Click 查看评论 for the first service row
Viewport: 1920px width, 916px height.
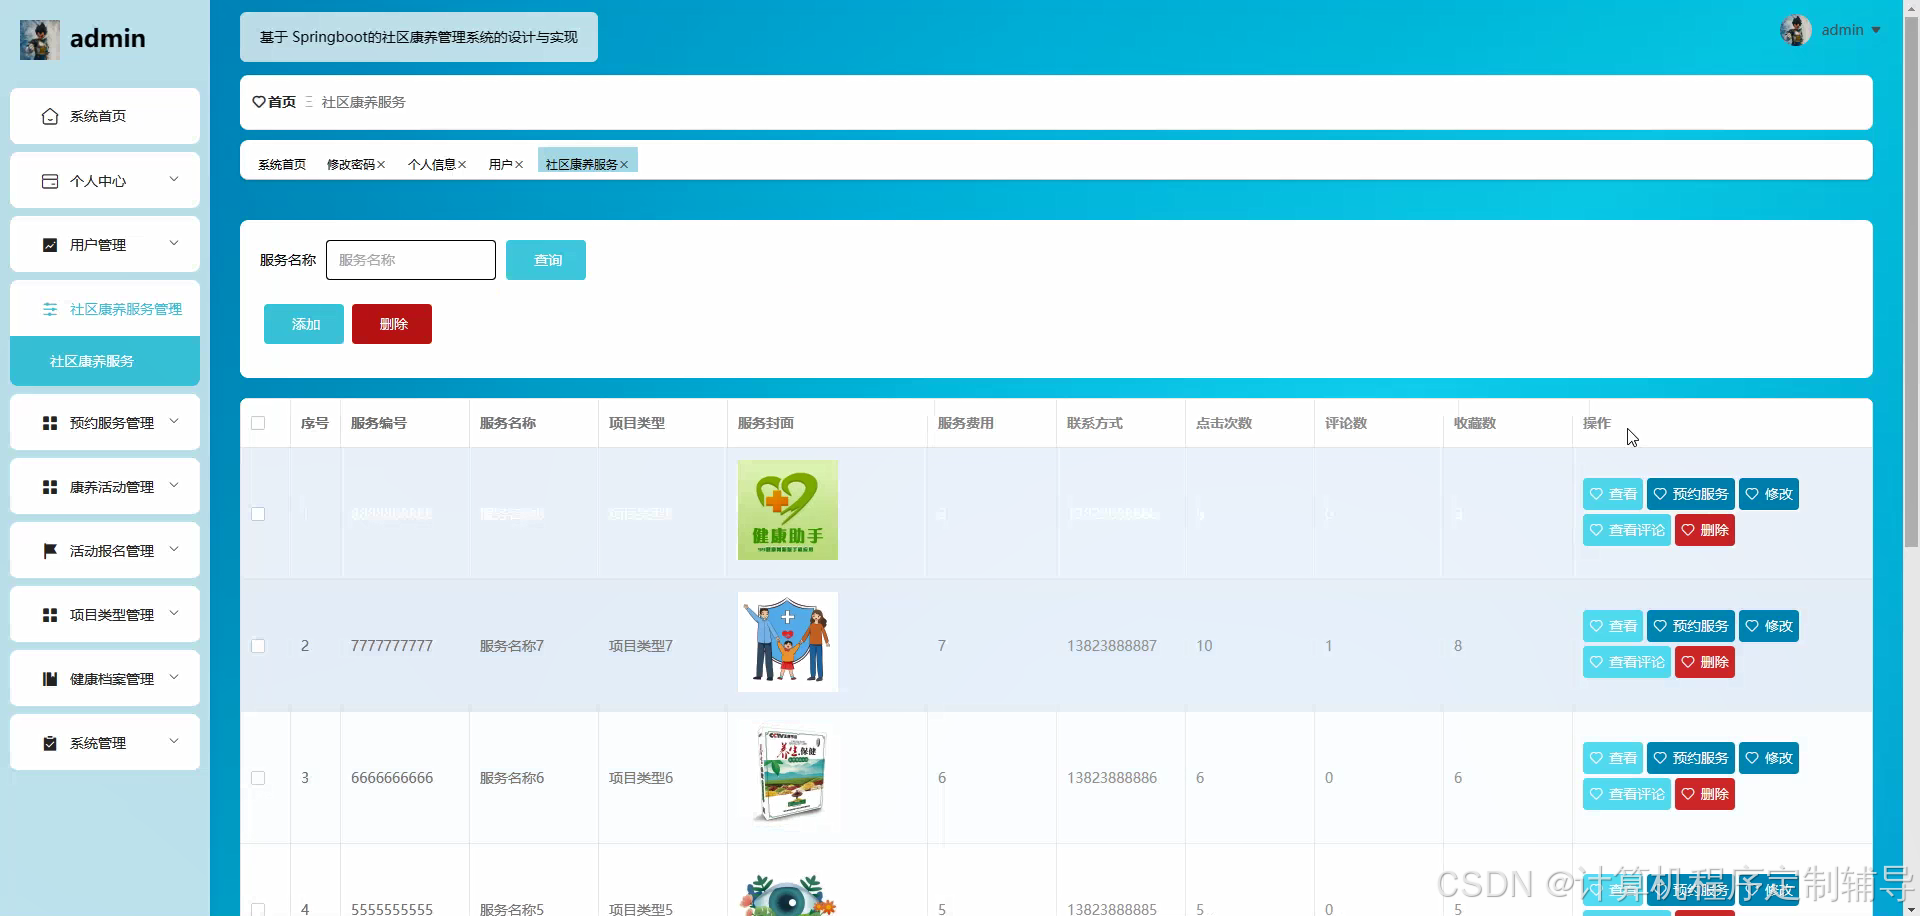click(1627, 530)
